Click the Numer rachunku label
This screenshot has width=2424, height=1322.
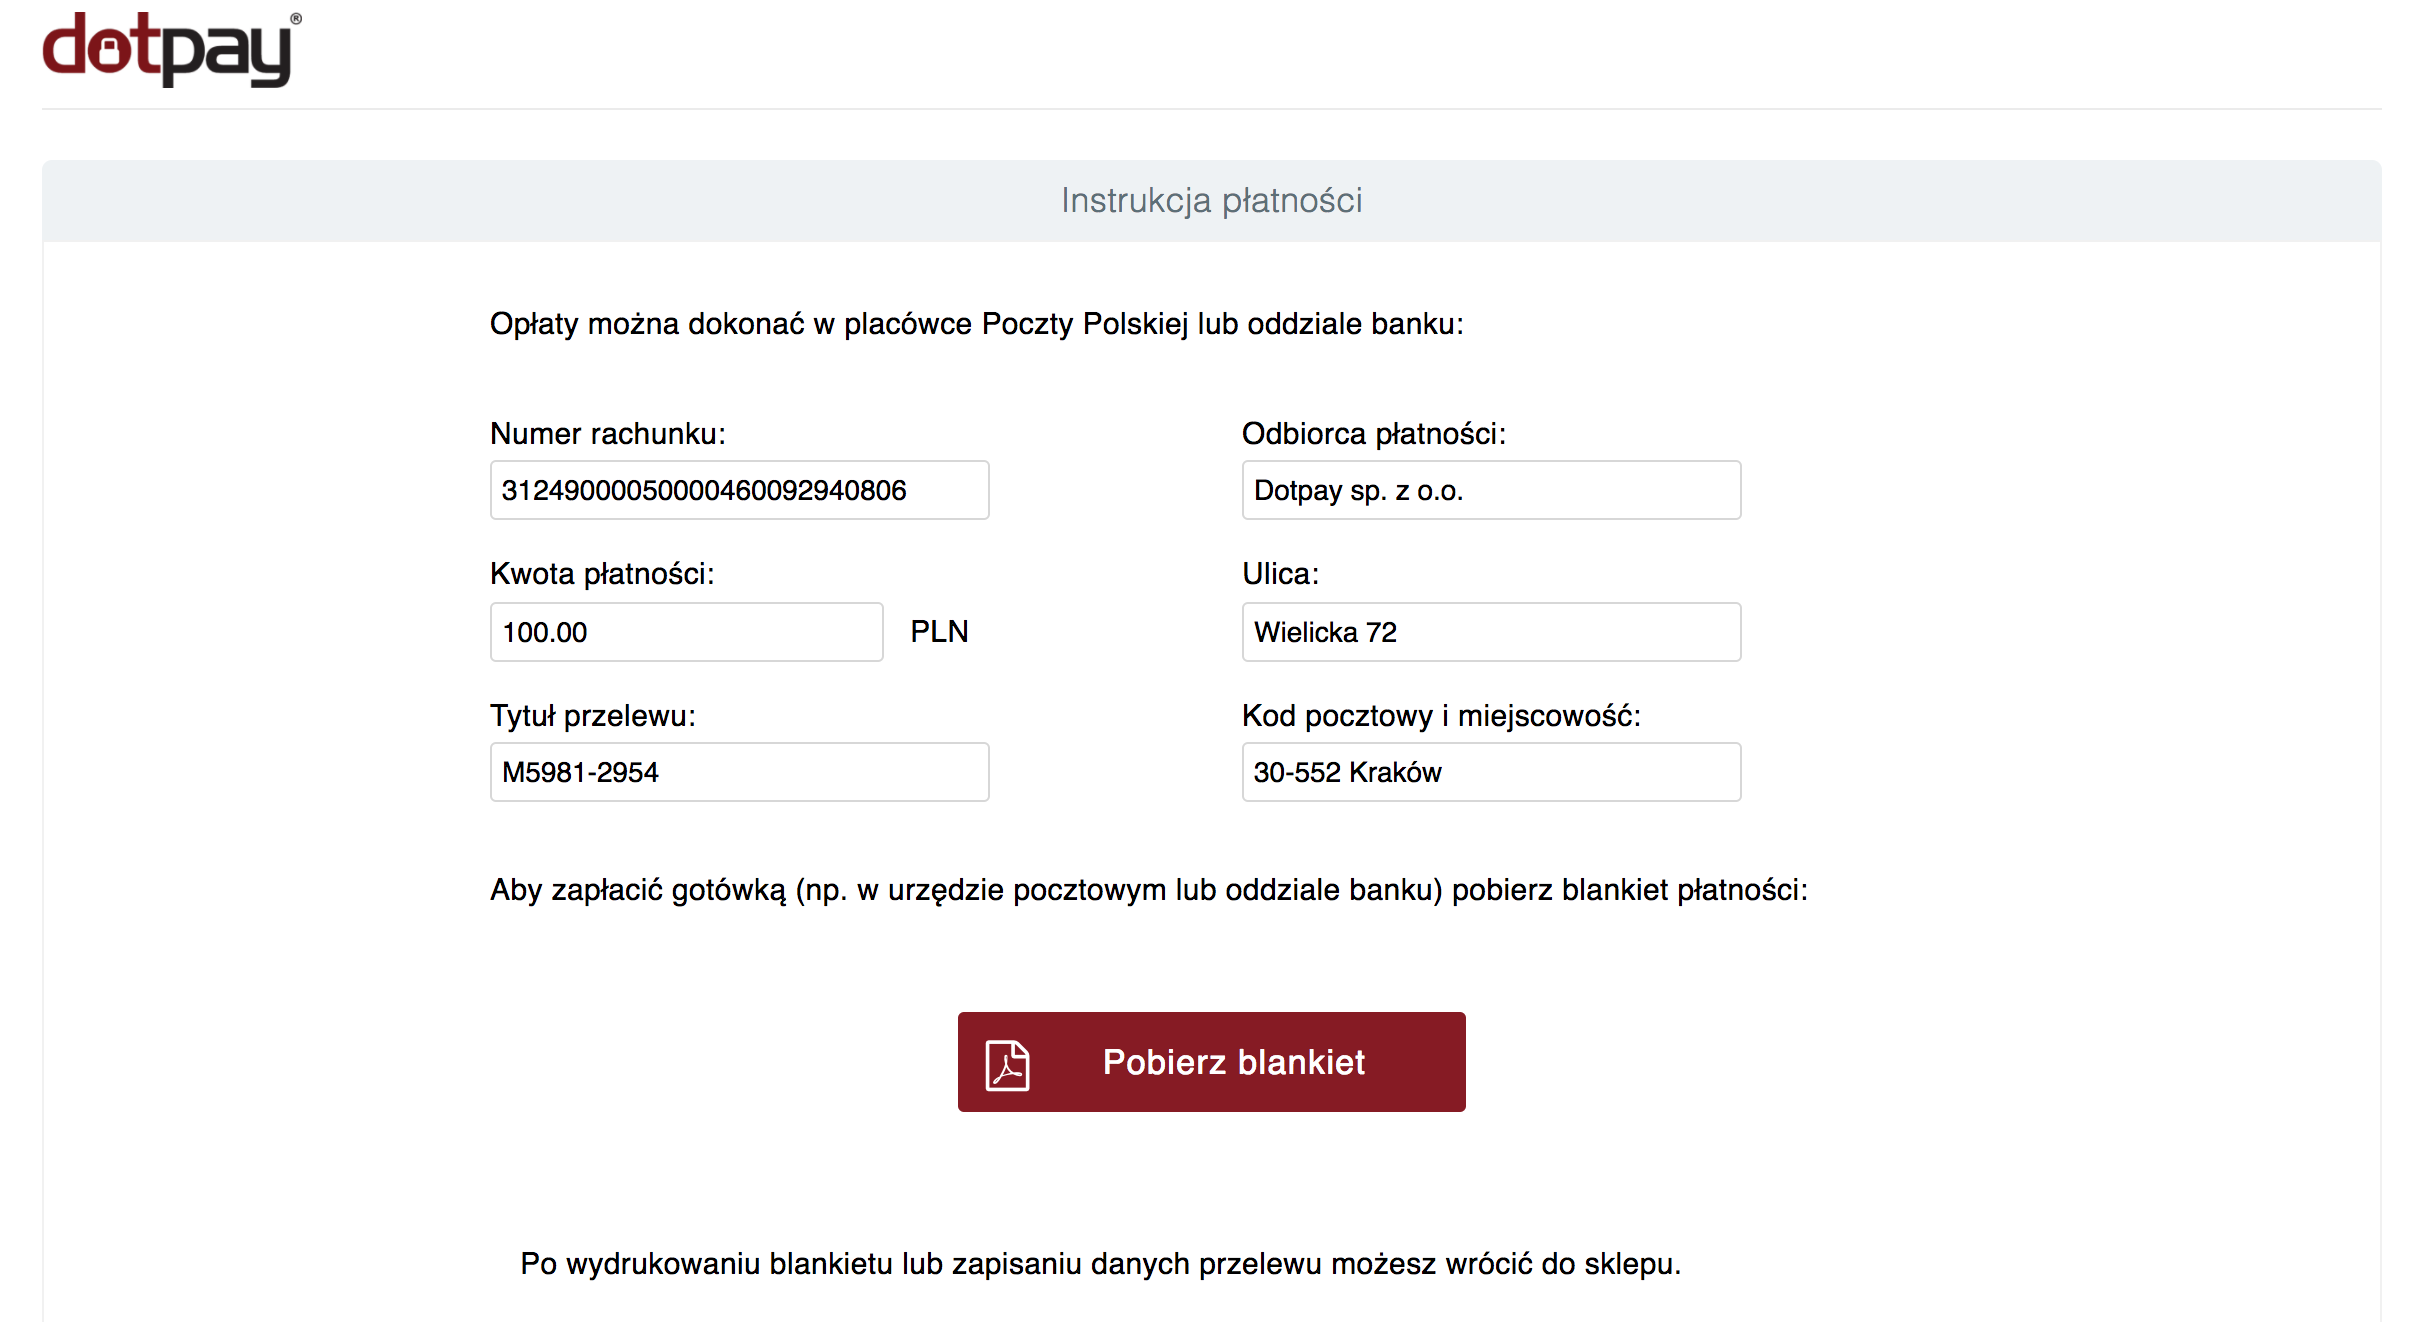click(608, 434)
